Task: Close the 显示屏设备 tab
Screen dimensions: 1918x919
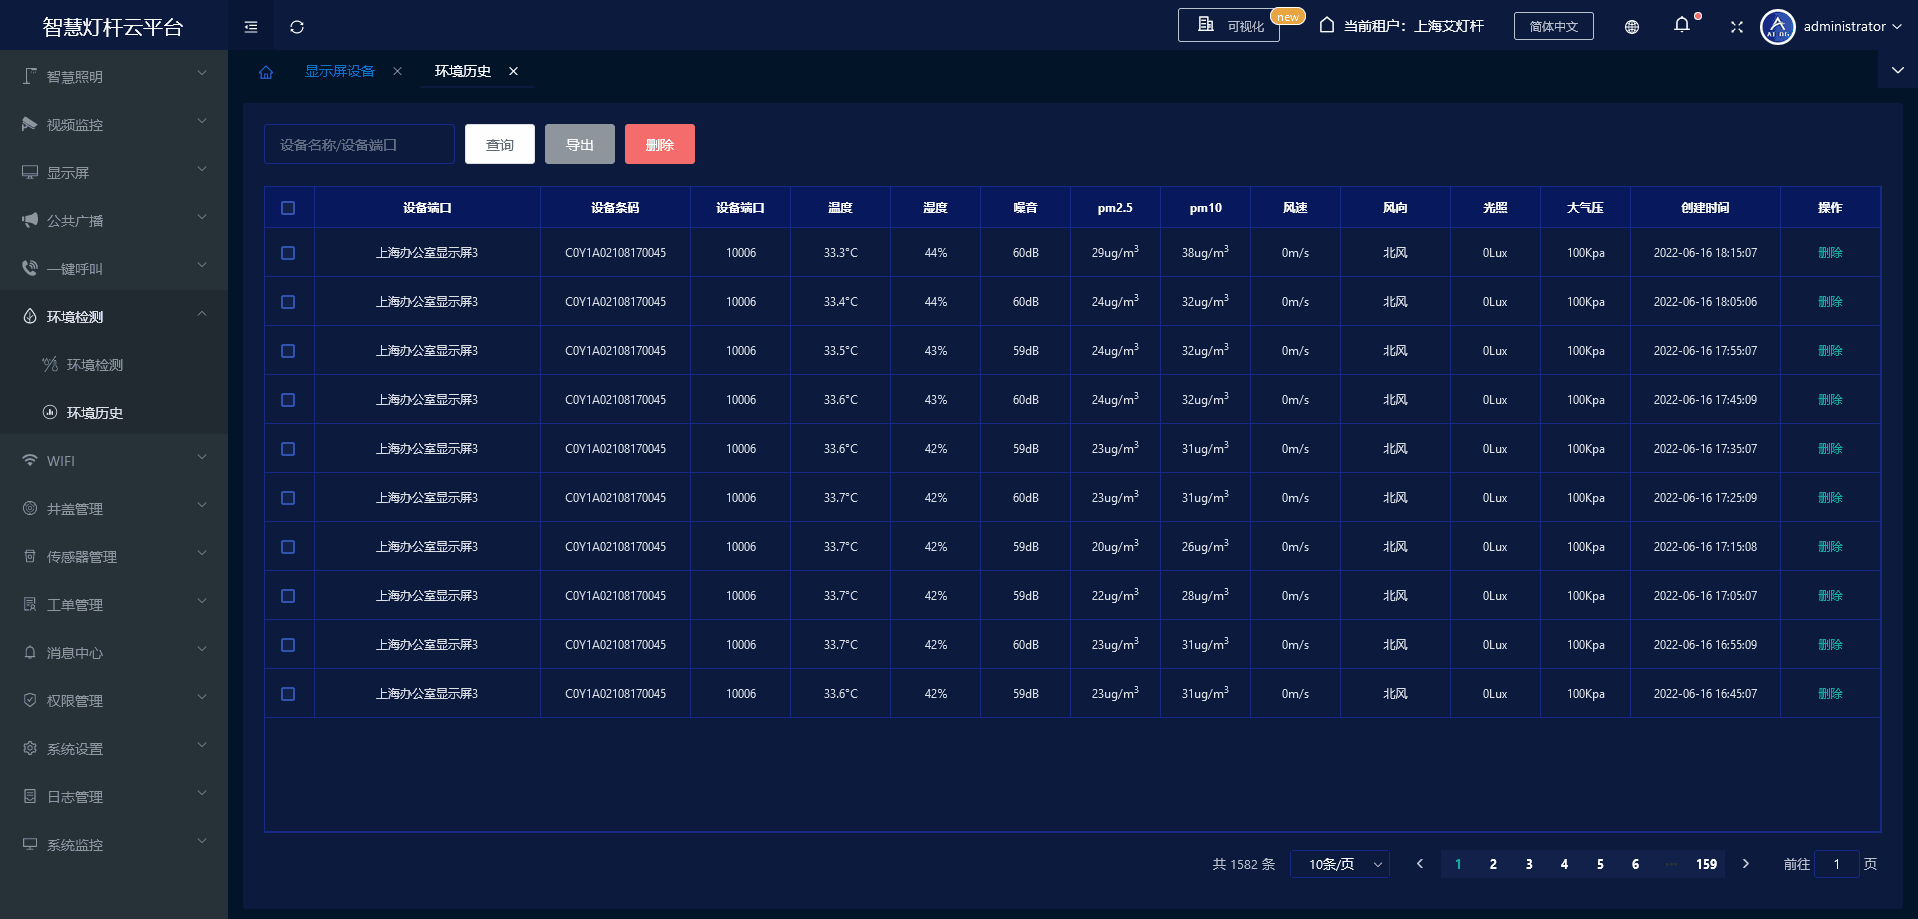Action: tap(398, 71)
